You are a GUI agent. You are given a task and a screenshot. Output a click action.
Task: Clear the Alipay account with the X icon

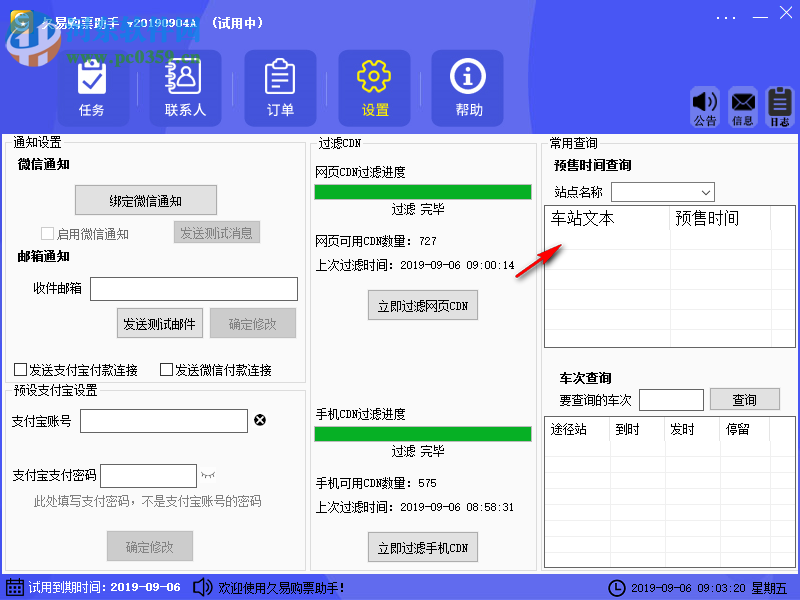tap(260, 420)
